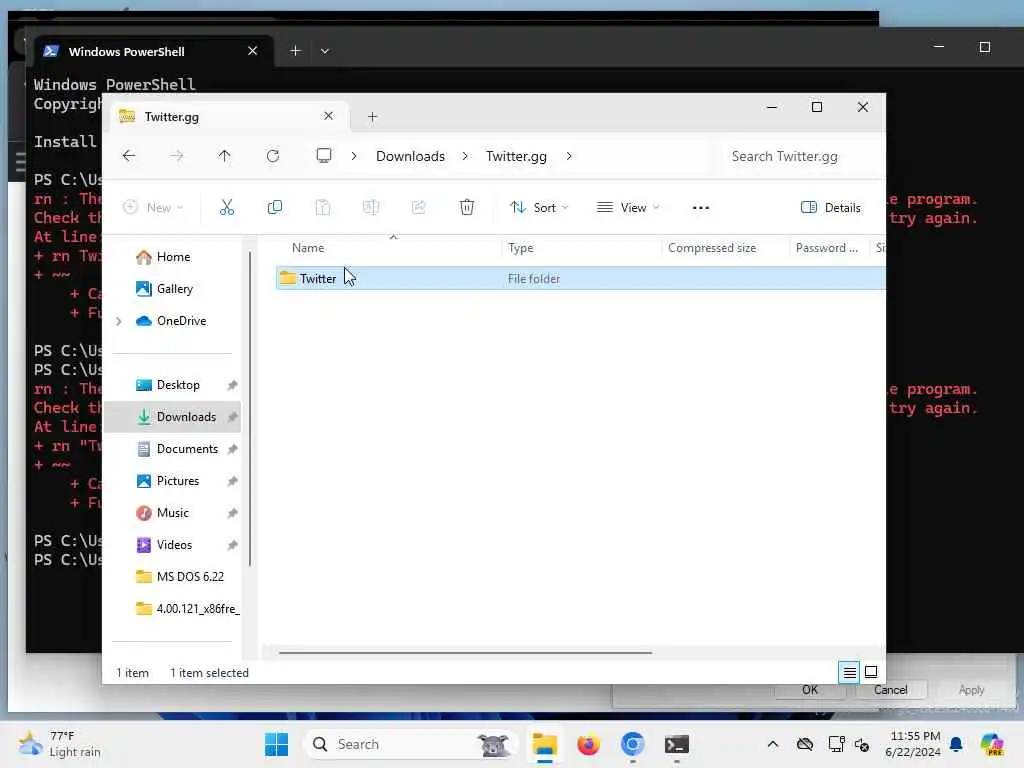Click the Password column header
Screen dimensions: 1024x768
pos(827,248)
